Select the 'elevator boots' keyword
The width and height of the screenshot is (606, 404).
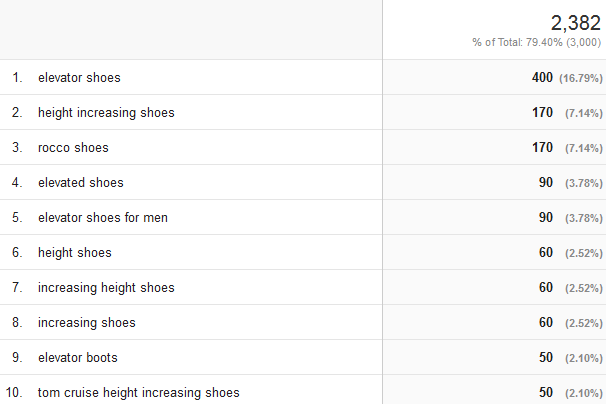coord(78,357)
